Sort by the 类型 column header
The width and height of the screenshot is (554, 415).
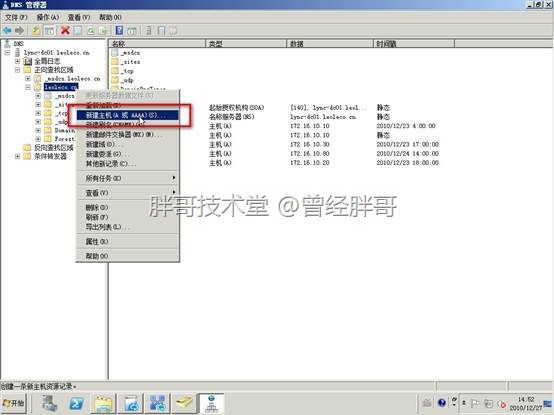[x=246, y=43]
